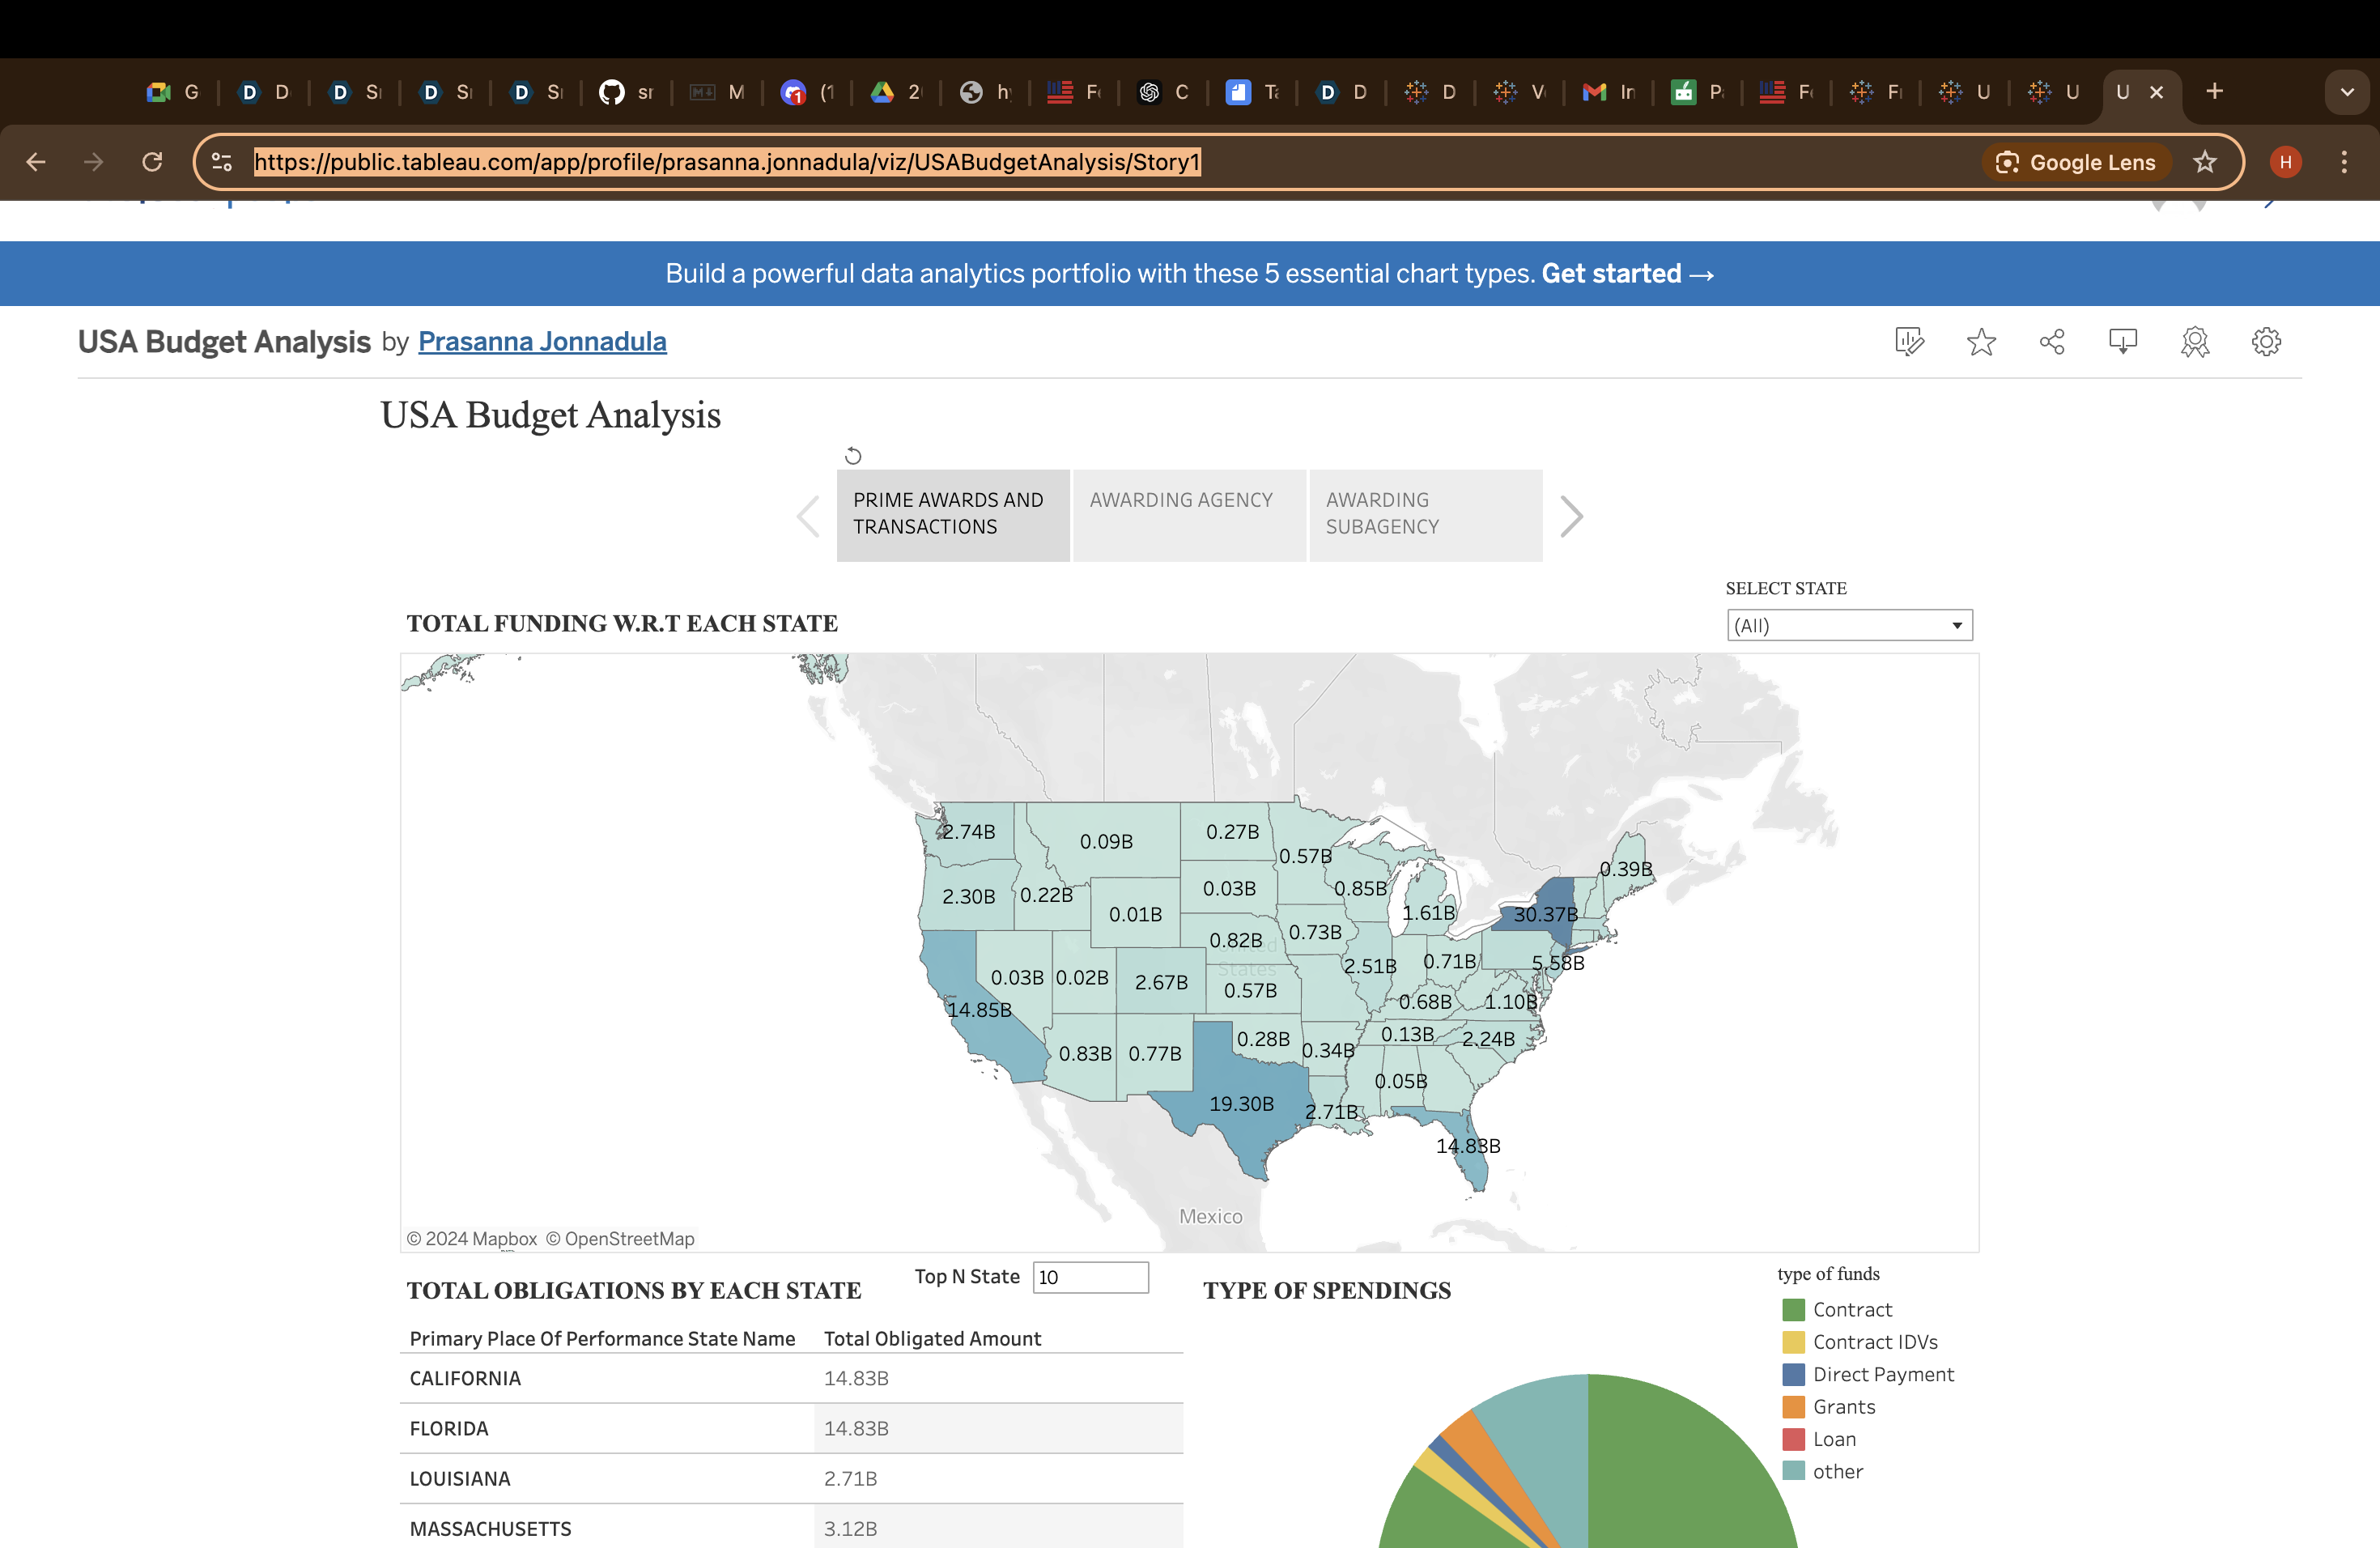Click Texas 19.30B on the map

tap(1241, 1103)
